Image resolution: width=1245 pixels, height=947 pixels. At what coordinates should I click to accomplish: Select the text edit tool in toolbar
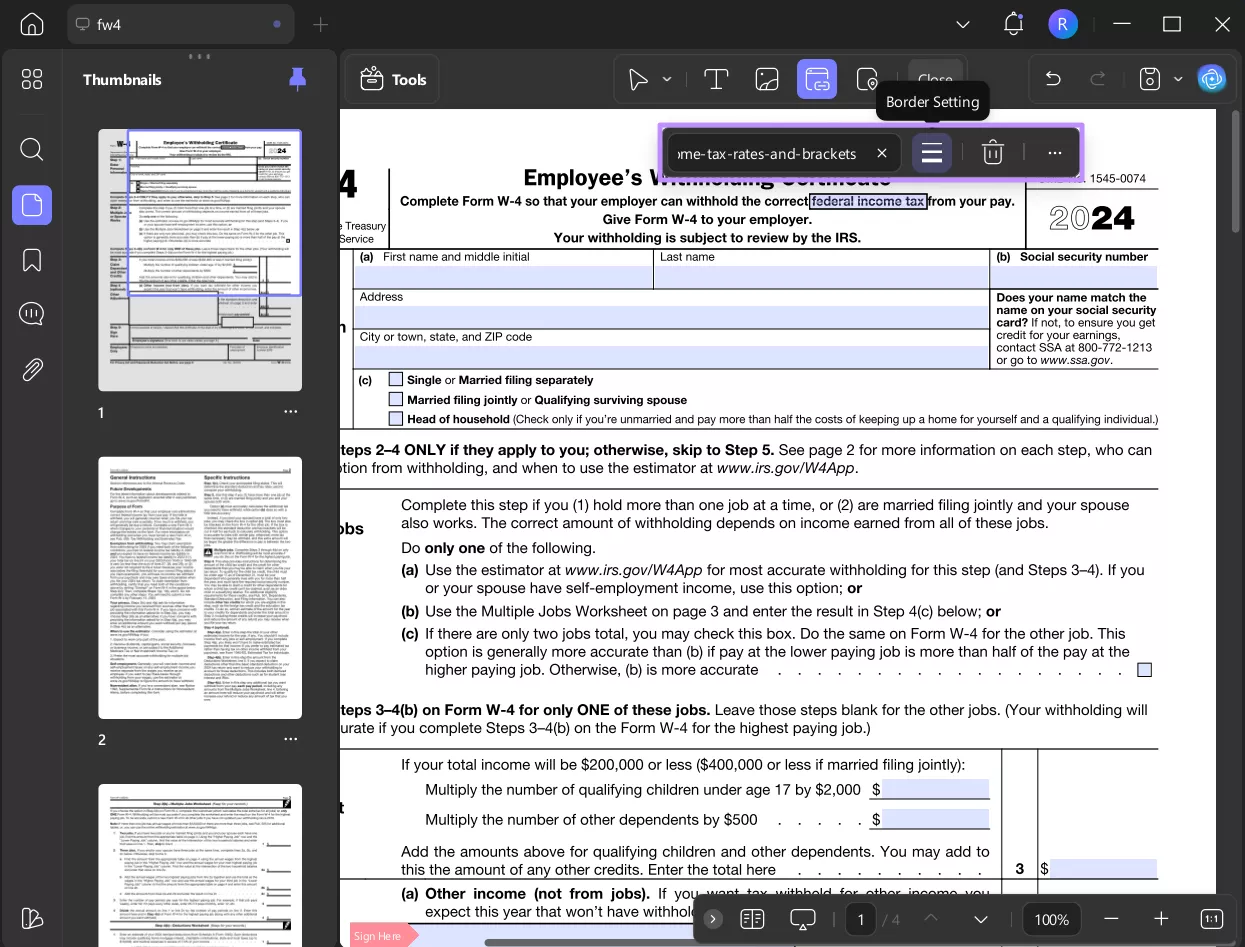coord(716,80)
